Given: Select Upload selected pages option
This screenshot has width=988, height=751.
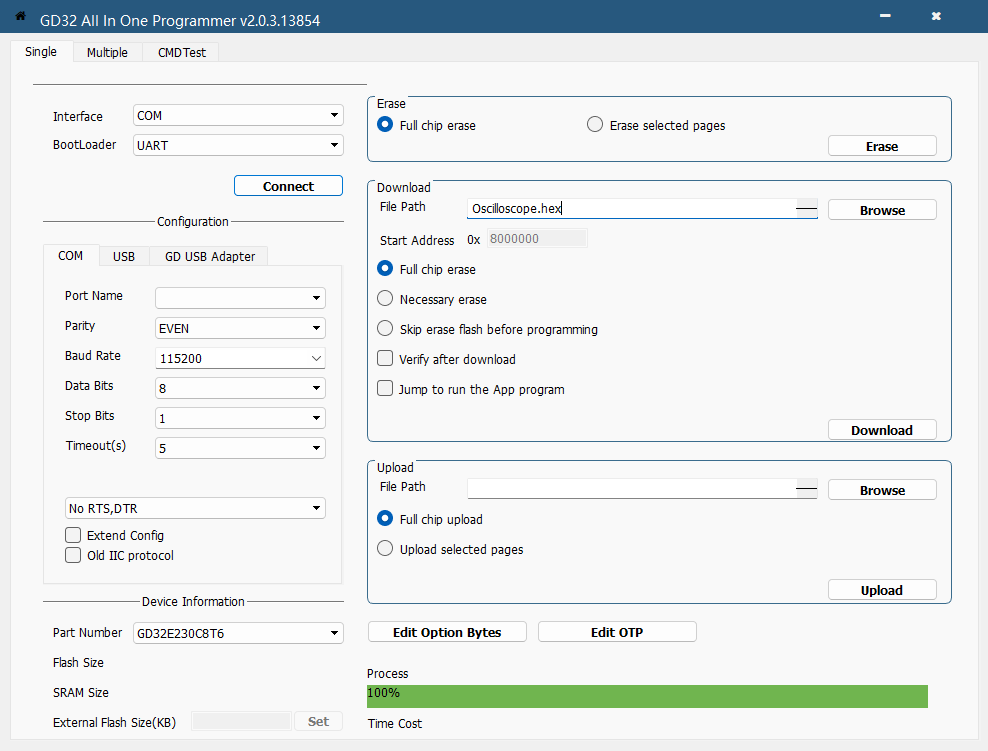Looking at the screenshot, I should pos(385,549).
